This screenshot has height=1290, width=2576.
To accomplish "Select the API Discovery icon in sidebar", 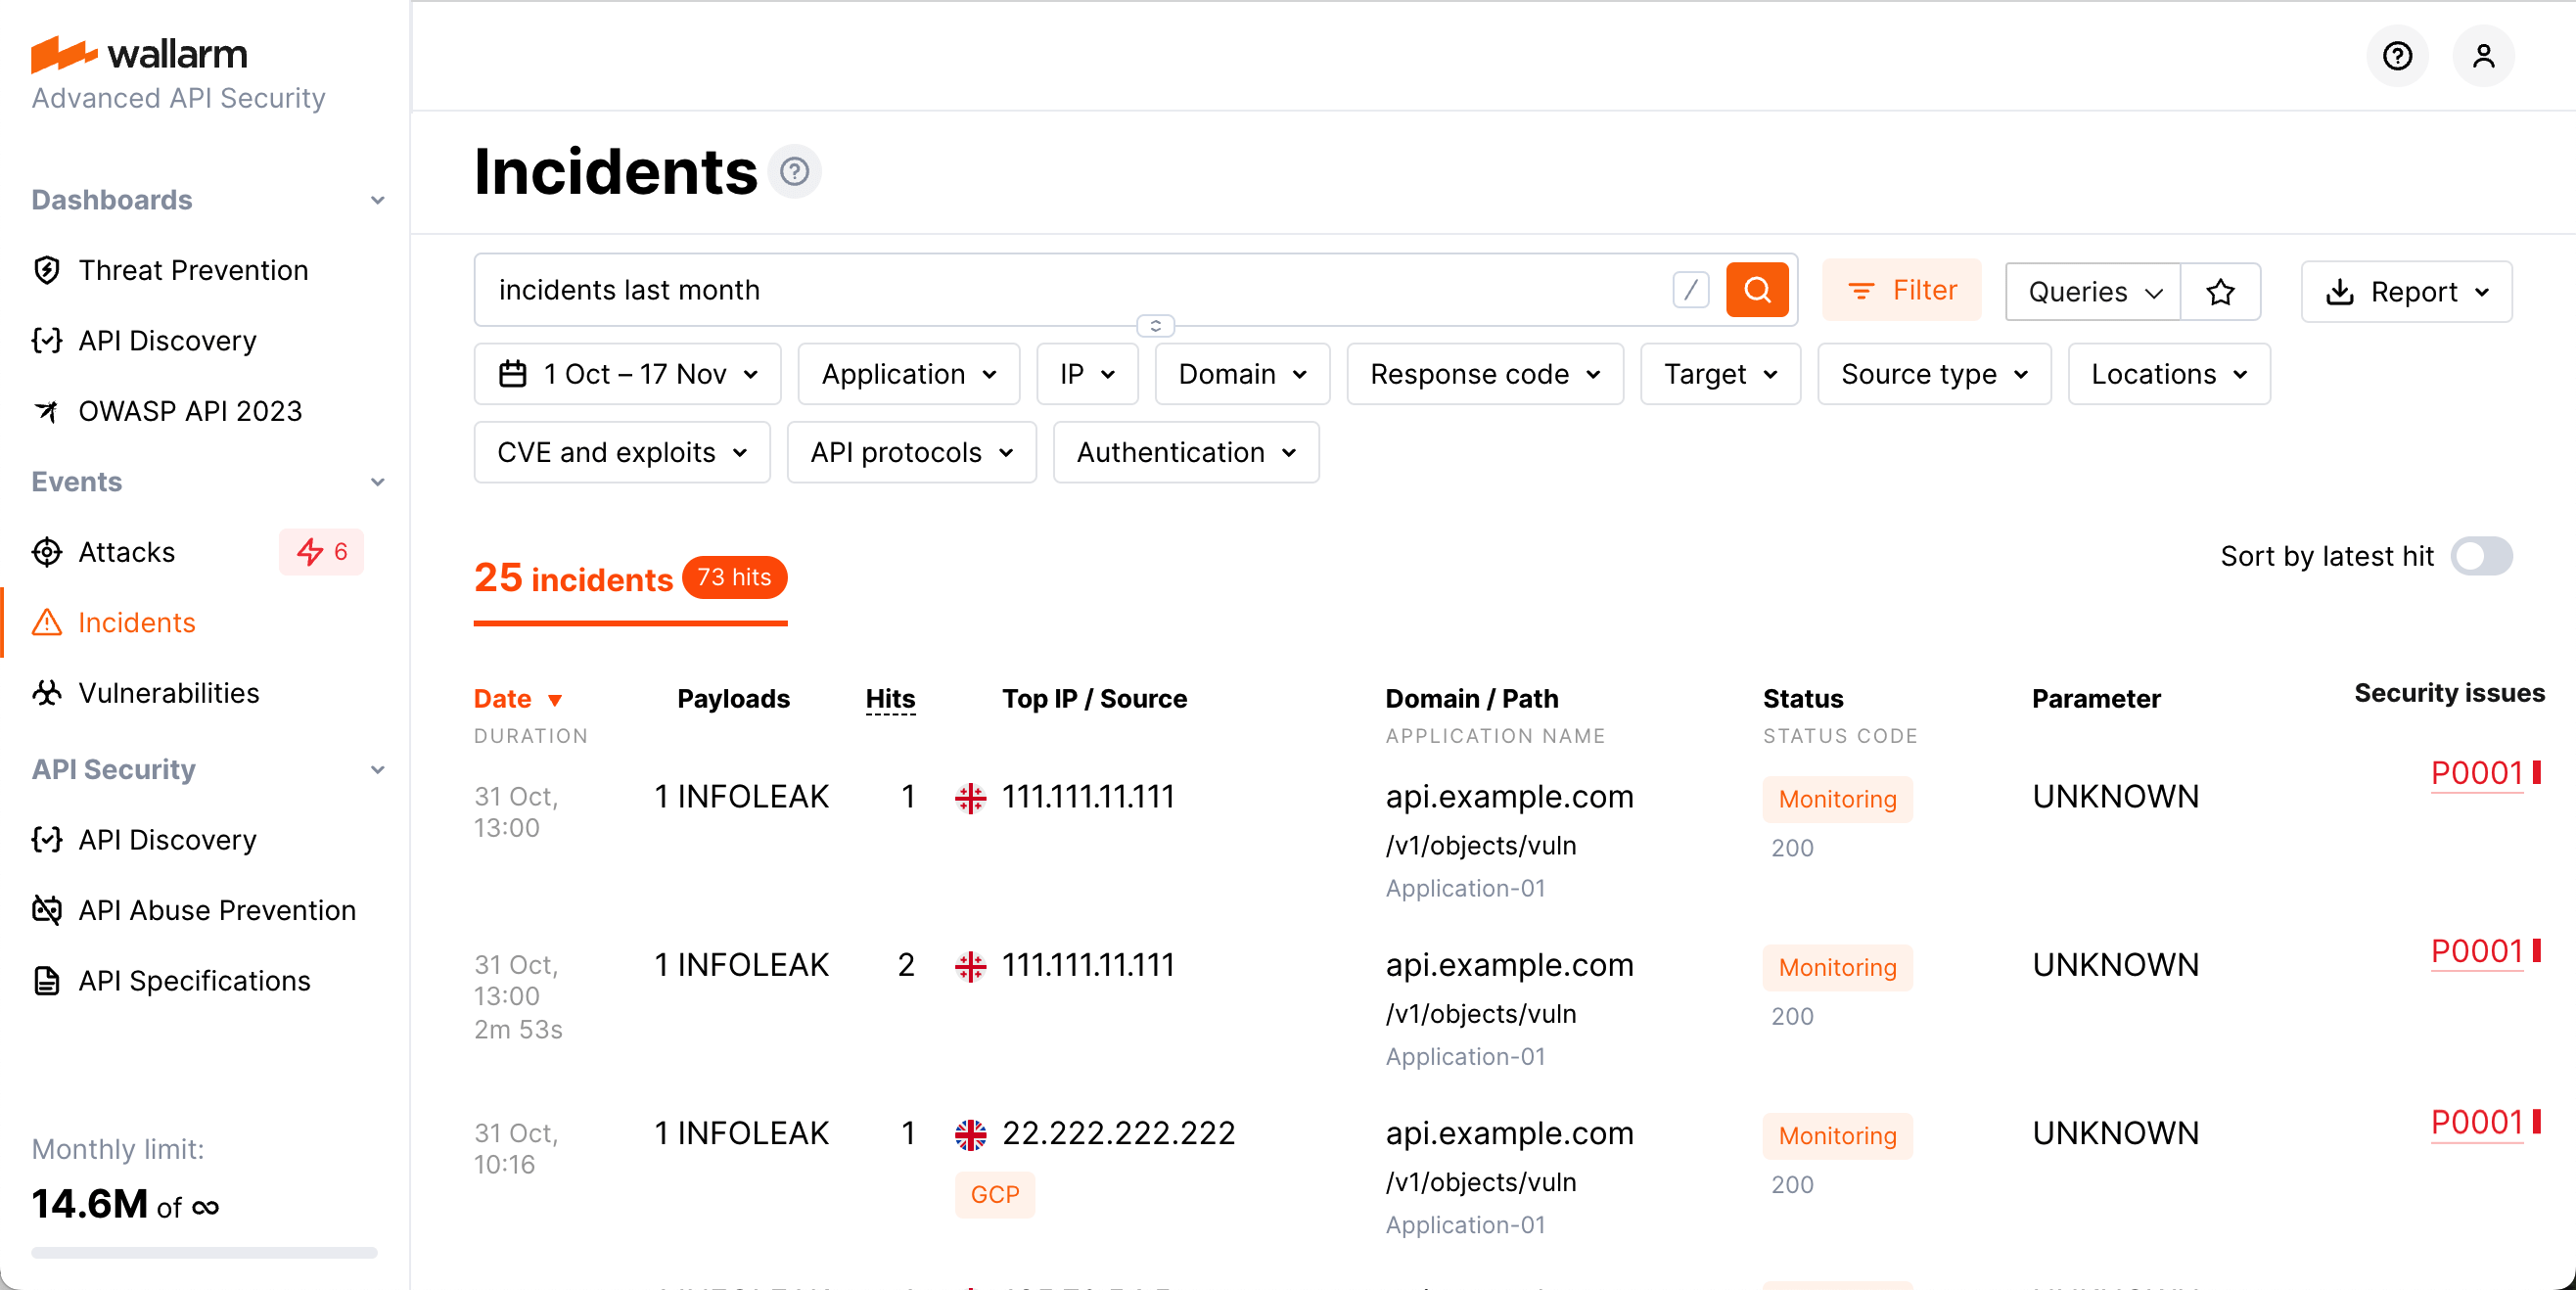I will tap(46, 340).
